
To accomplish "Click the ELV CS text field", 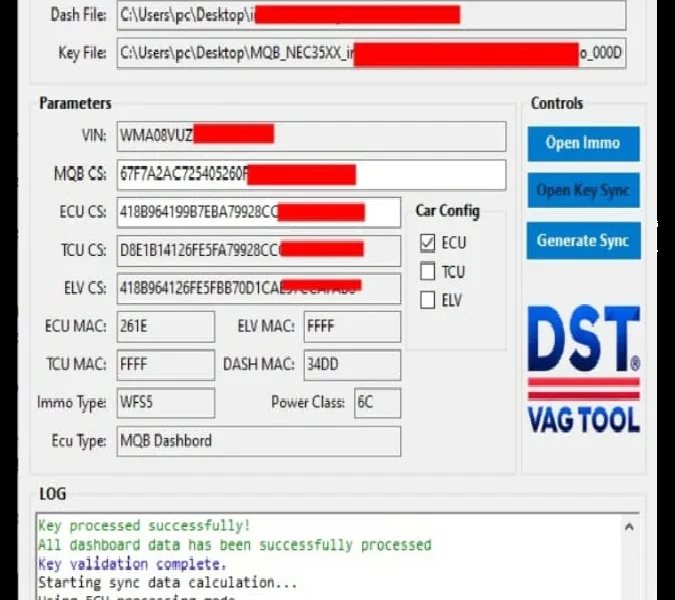I will click(257, 289).
